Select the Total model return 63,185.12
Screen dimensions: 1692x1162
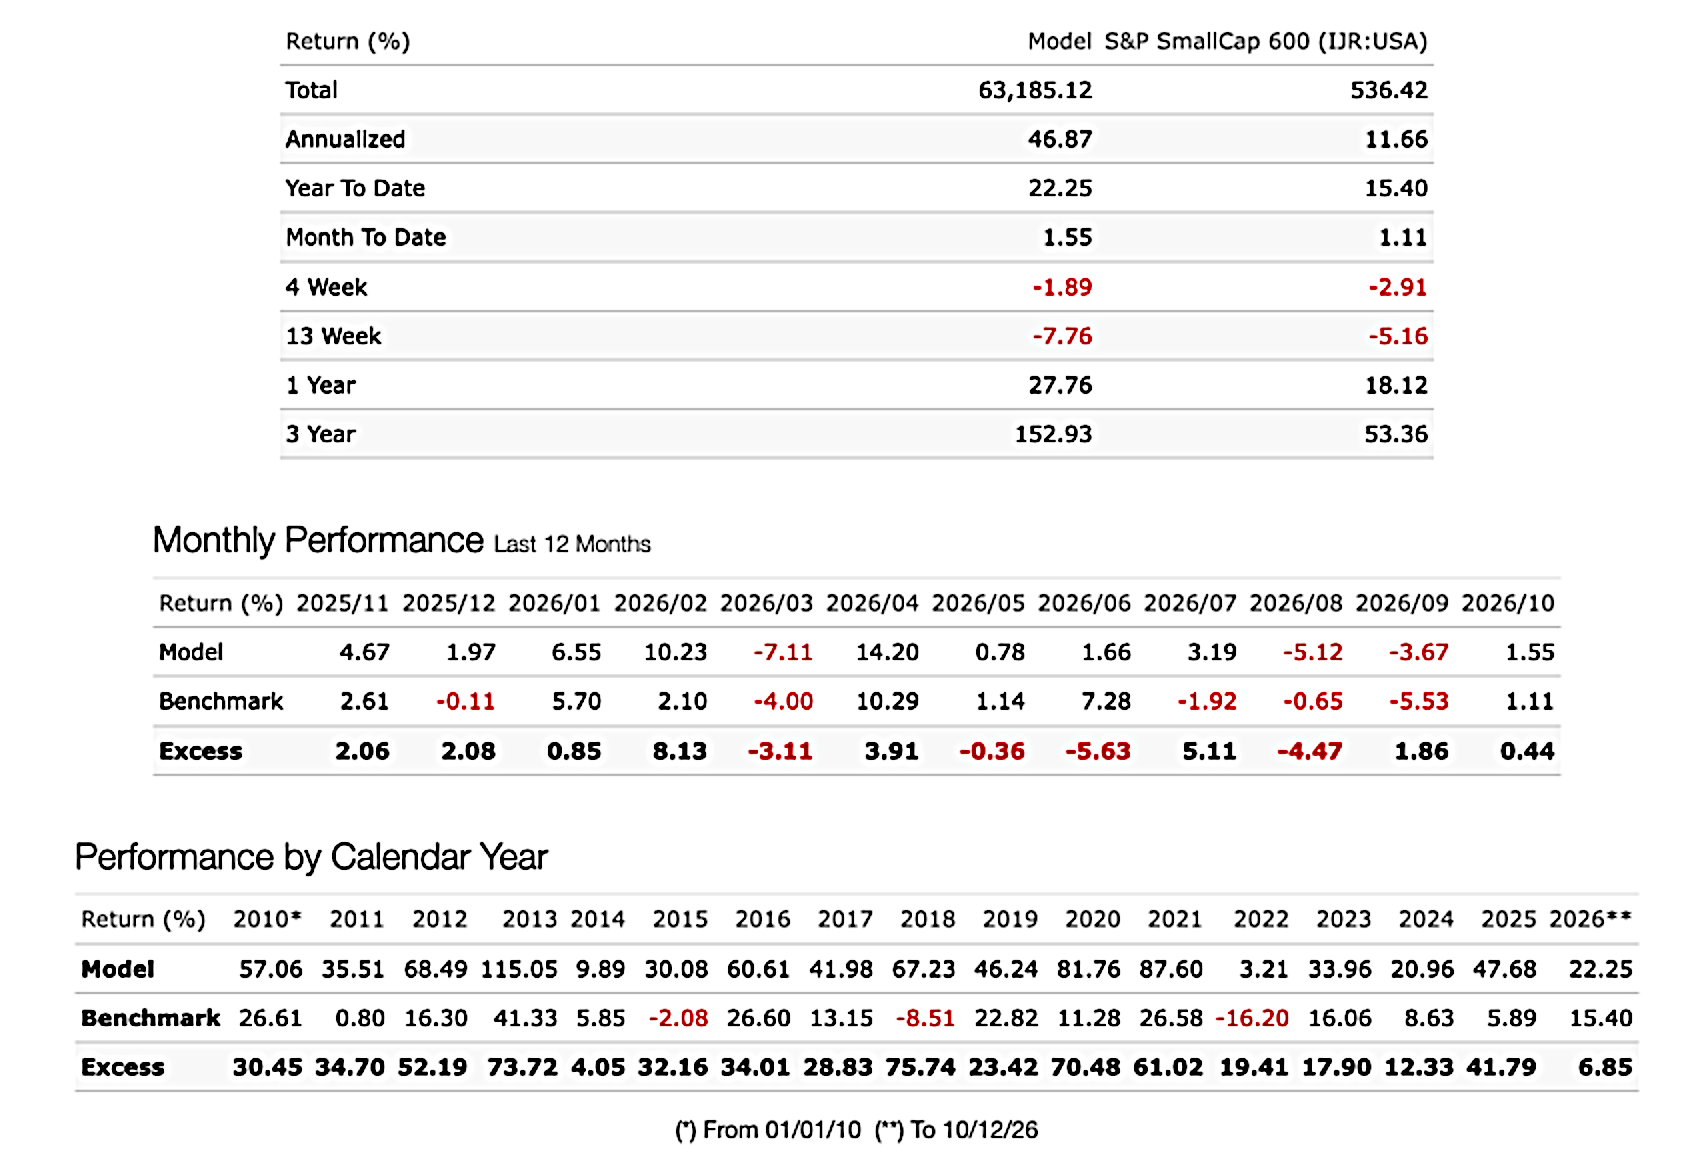(1035, 90)
